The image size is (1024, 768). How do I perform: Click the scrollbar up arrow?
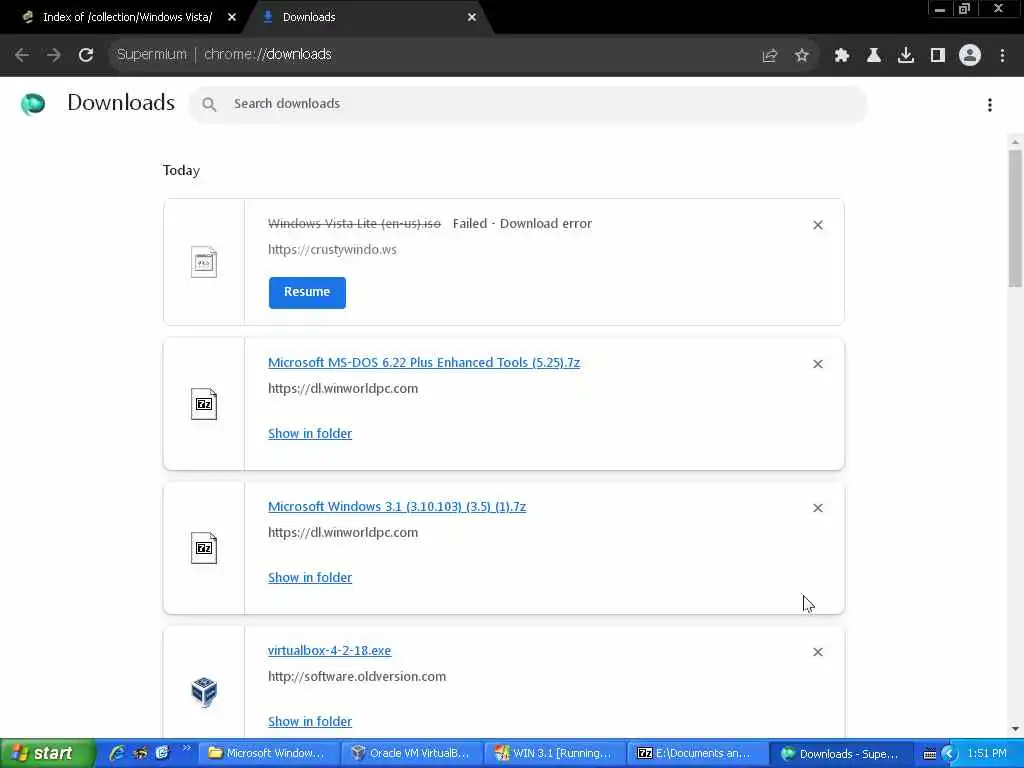click(1015, 142)
